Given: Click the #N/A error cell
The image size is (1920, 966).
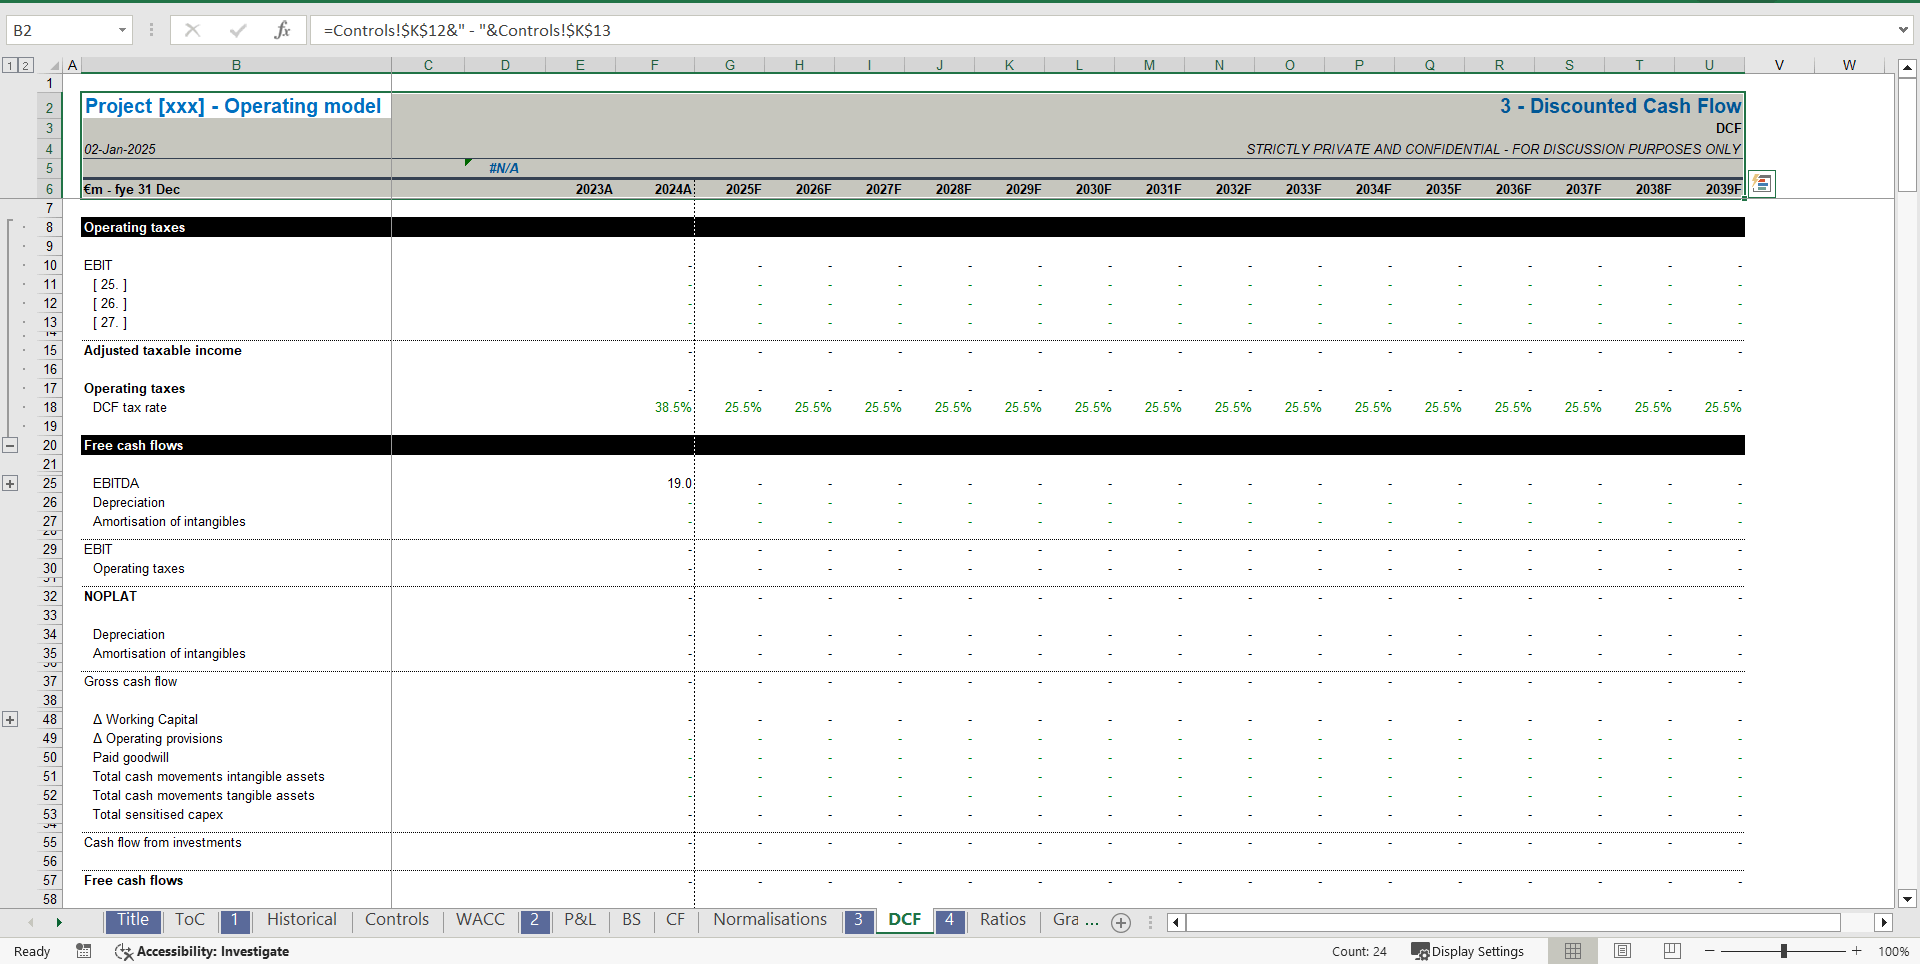Looking at the screenshot, I should 504,168.
